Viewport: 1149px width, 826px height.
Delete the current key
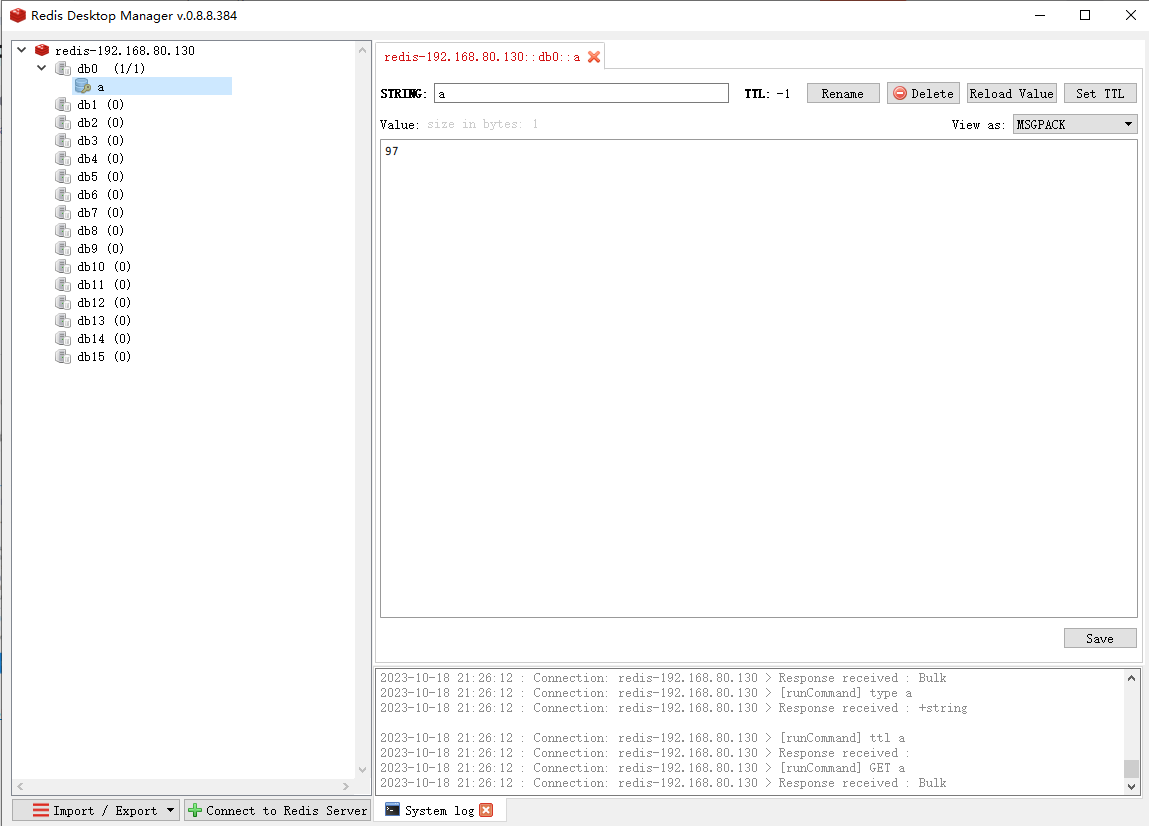[923, 93]
